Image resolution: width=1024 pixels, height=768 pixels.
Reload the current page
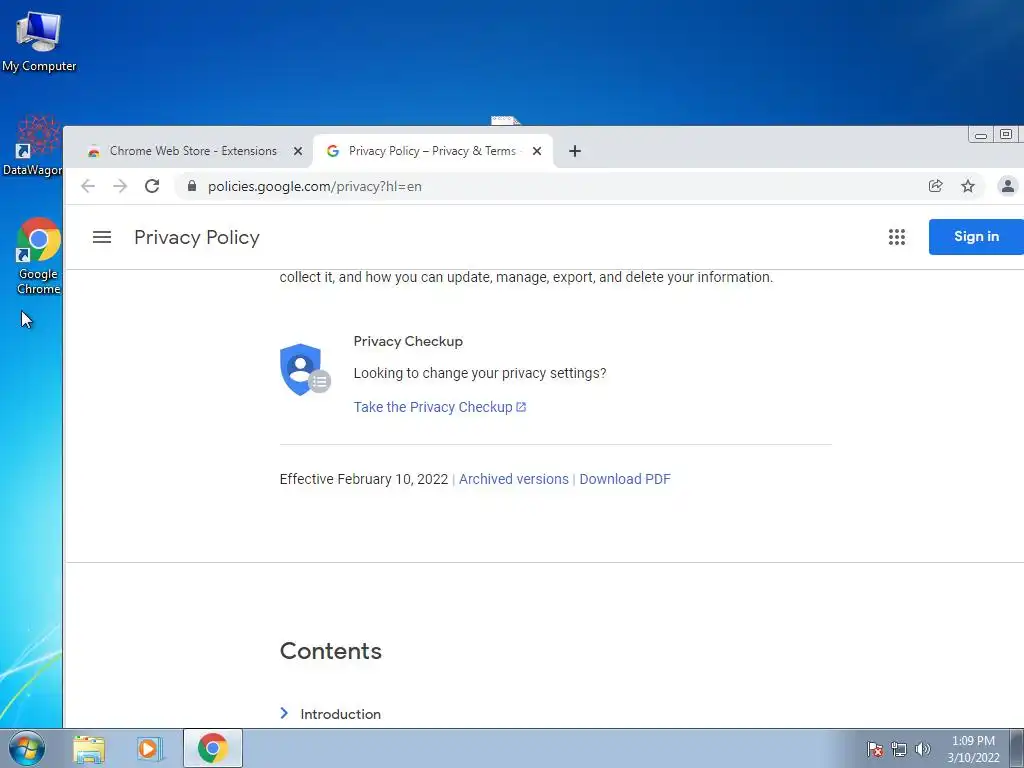152,186
